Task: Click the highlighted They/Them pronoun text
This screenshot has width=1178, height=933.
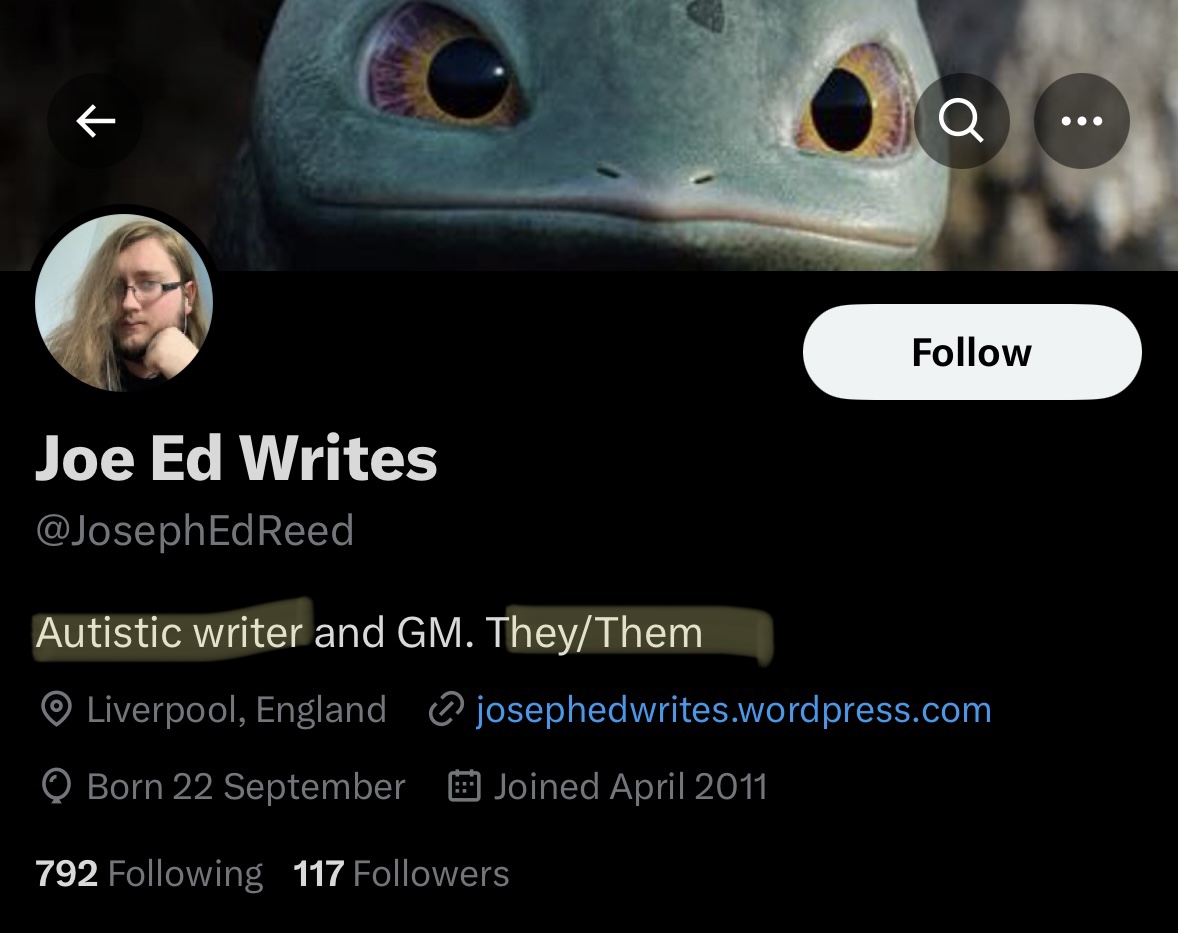Action: pyautogui.click(x=594, y=632)
